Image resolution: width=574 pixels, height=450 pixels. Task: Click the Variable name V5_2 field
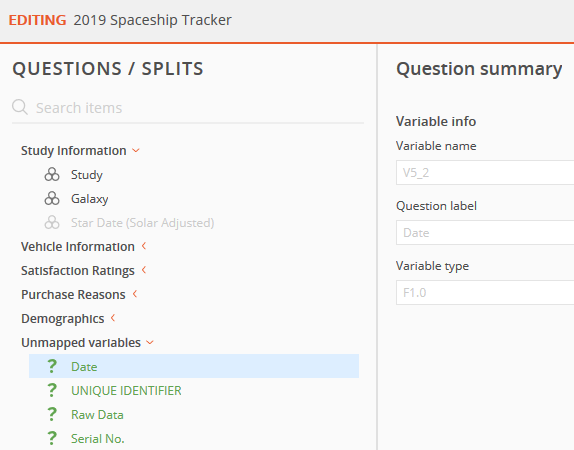pyautogui.click(x=485, y=172)
